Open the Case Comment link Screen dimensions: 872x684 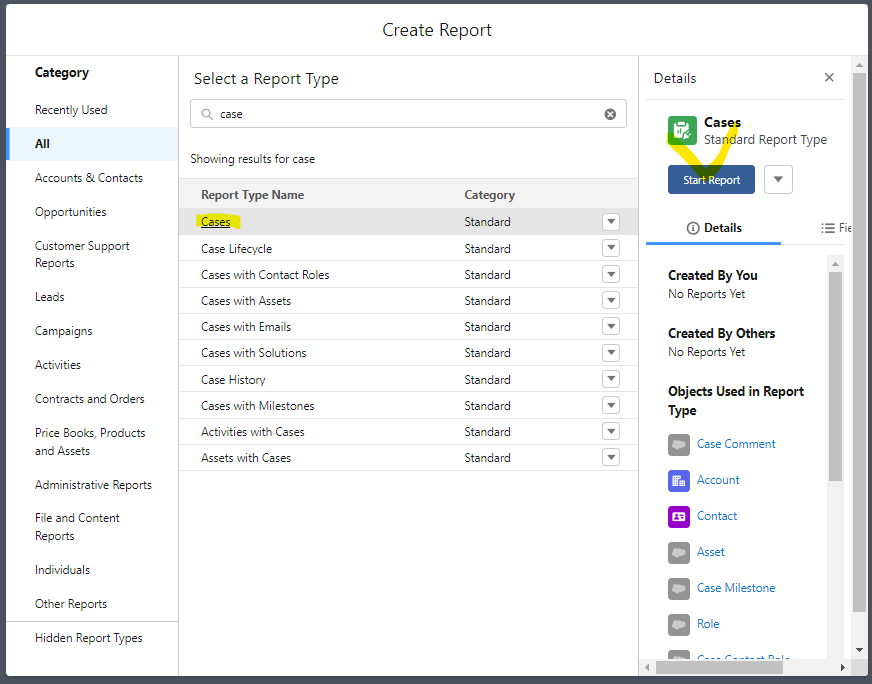(736, 444)
